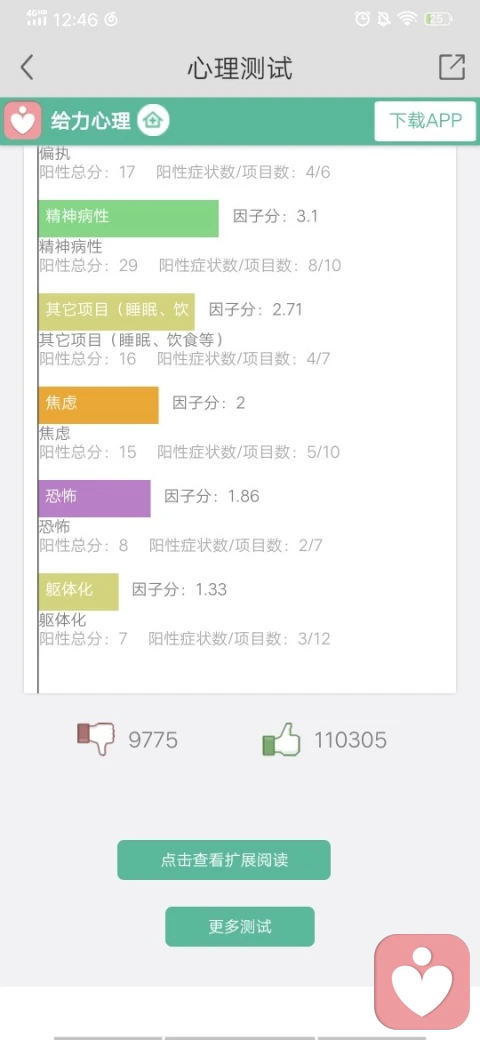Click the 下载APP button
This screenshot has height=1040, width=480.
[x=425, y=121]
